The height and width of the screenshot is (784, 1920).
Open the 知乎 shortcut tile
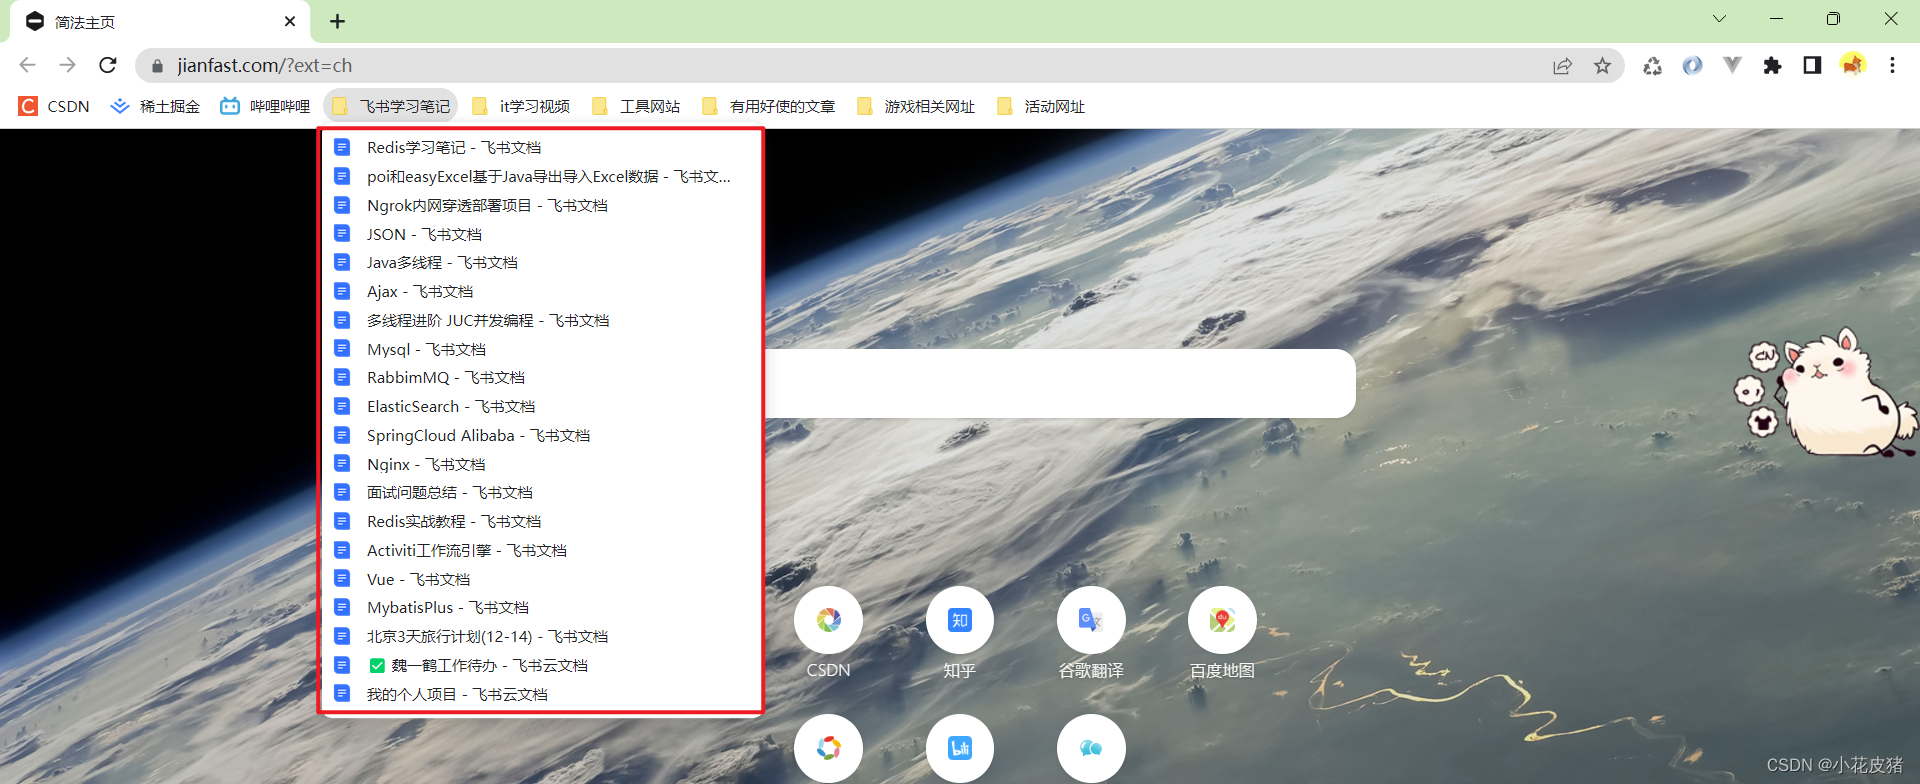tap(959, 620)
